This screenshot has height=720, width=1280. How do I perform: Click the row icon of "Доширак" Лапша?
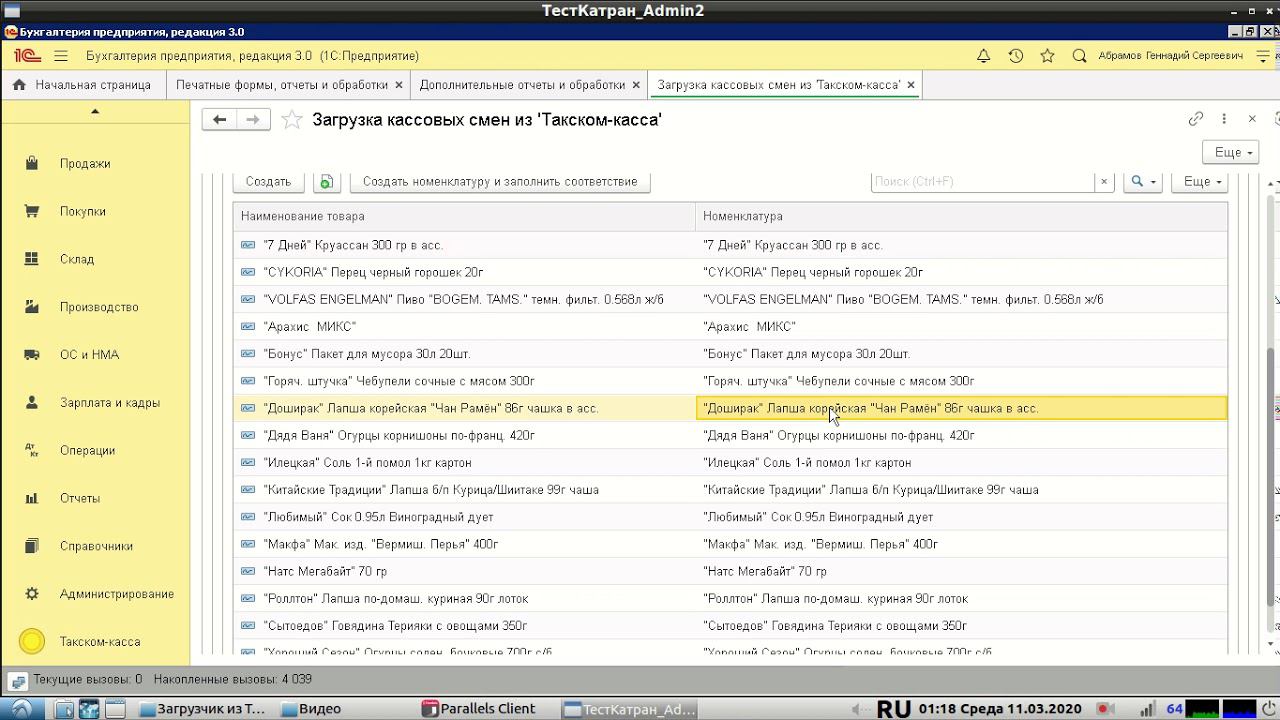pyautogui.click(x=248, y=408)
